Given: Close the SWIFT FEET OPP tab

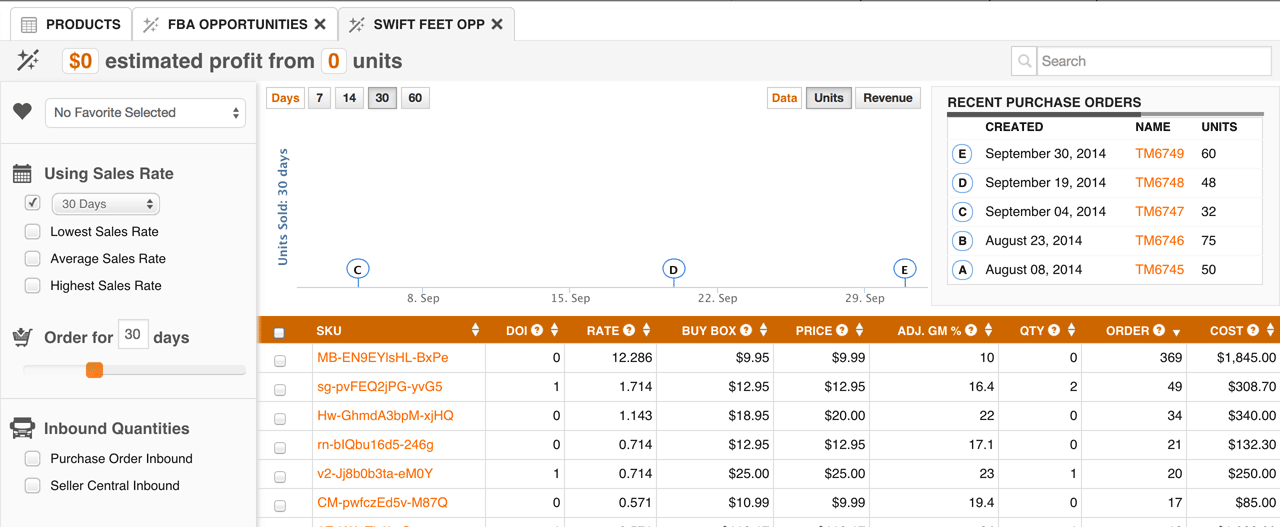Looking at the screenshot, I should click(x=497, y=24).
